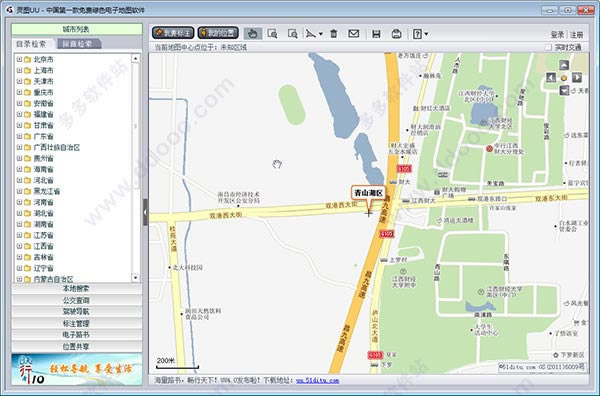
Task: Expand the 江西省 folder node
Action: [19, 246]
